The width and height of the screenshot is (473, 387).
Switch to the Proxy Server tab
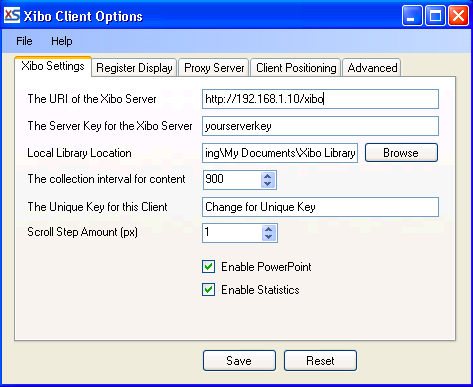coord(214,68)
